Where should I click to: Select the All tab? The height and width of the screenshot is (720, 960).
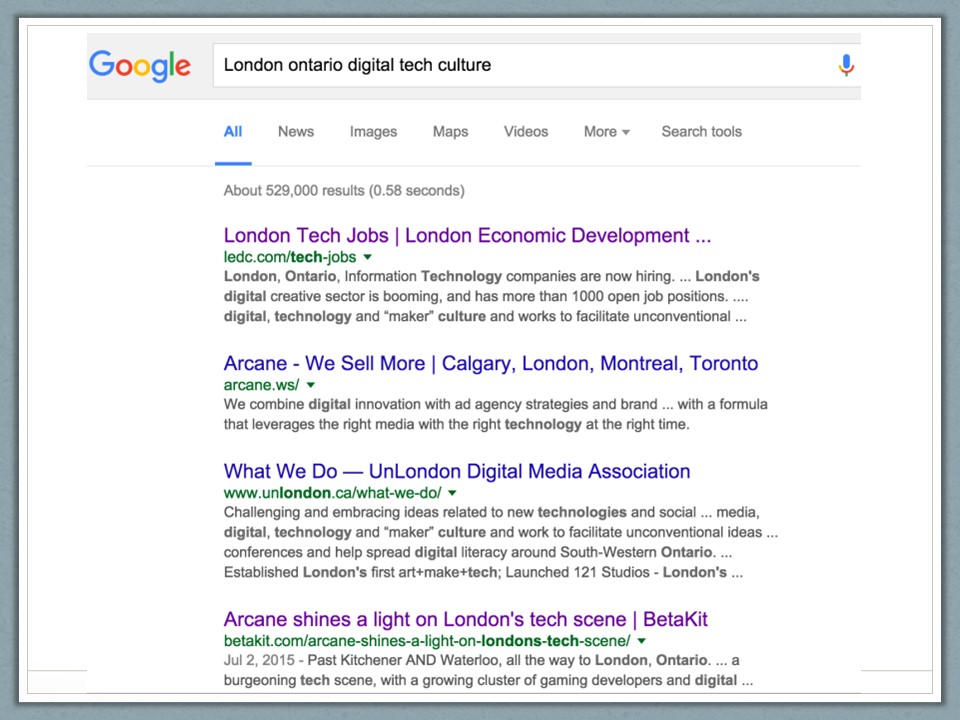pos(233,132)
